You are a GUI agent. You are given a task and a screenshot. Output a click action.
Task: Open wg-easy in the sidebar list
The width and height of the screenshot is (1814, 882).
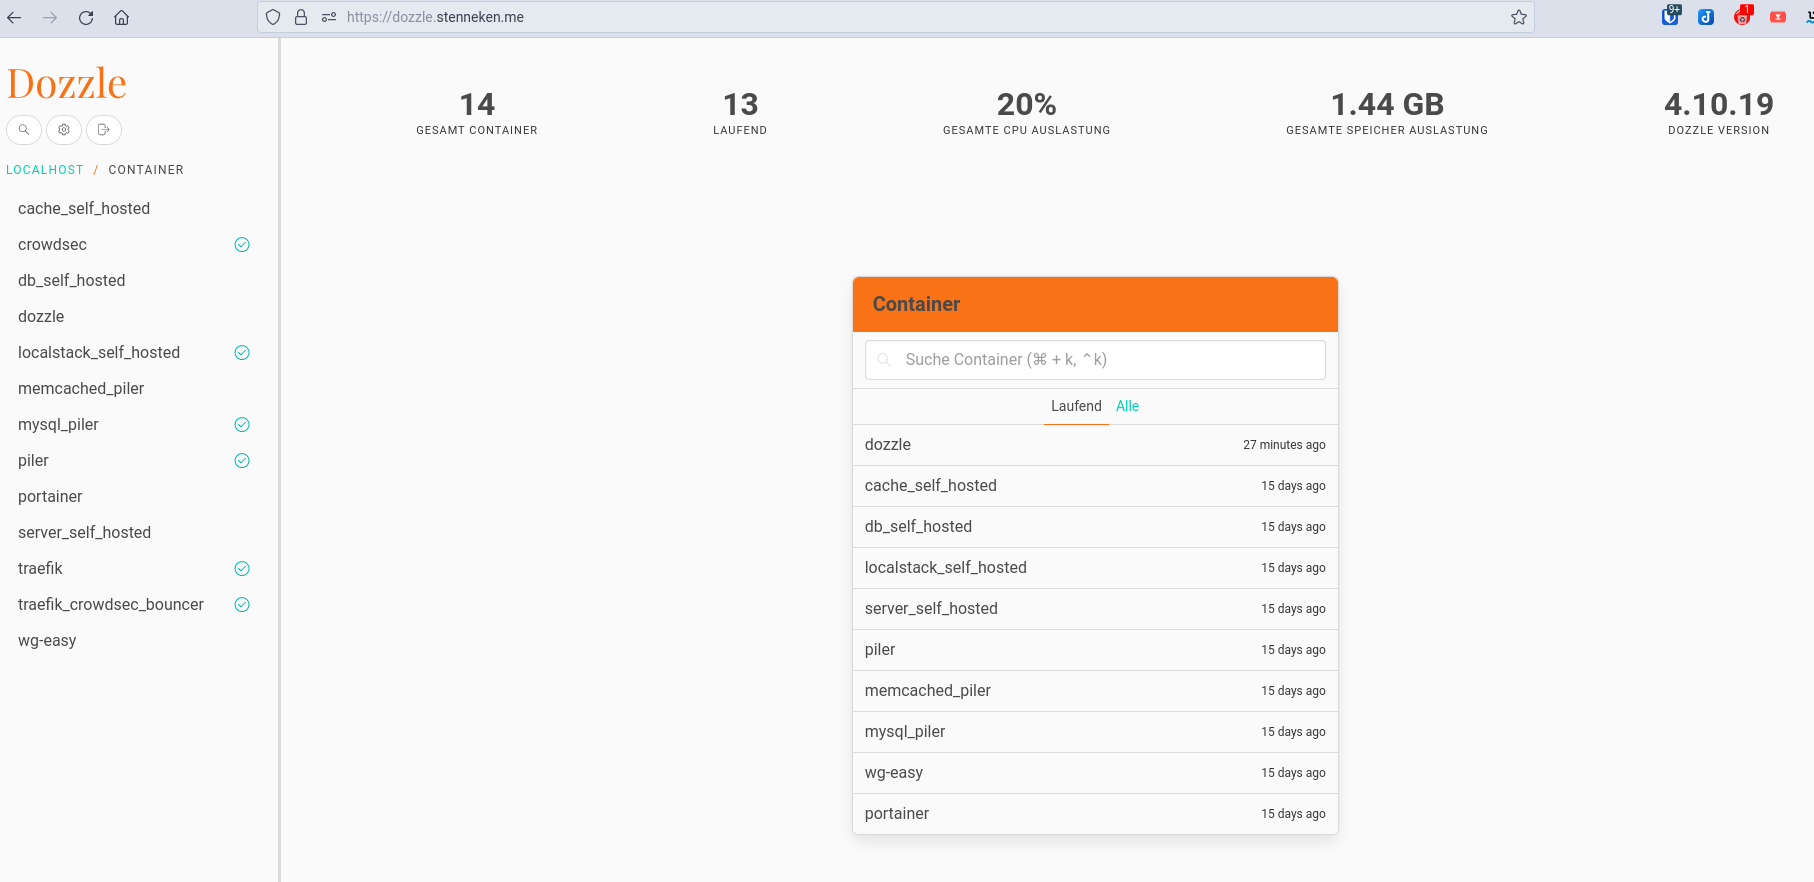(47, 641)
